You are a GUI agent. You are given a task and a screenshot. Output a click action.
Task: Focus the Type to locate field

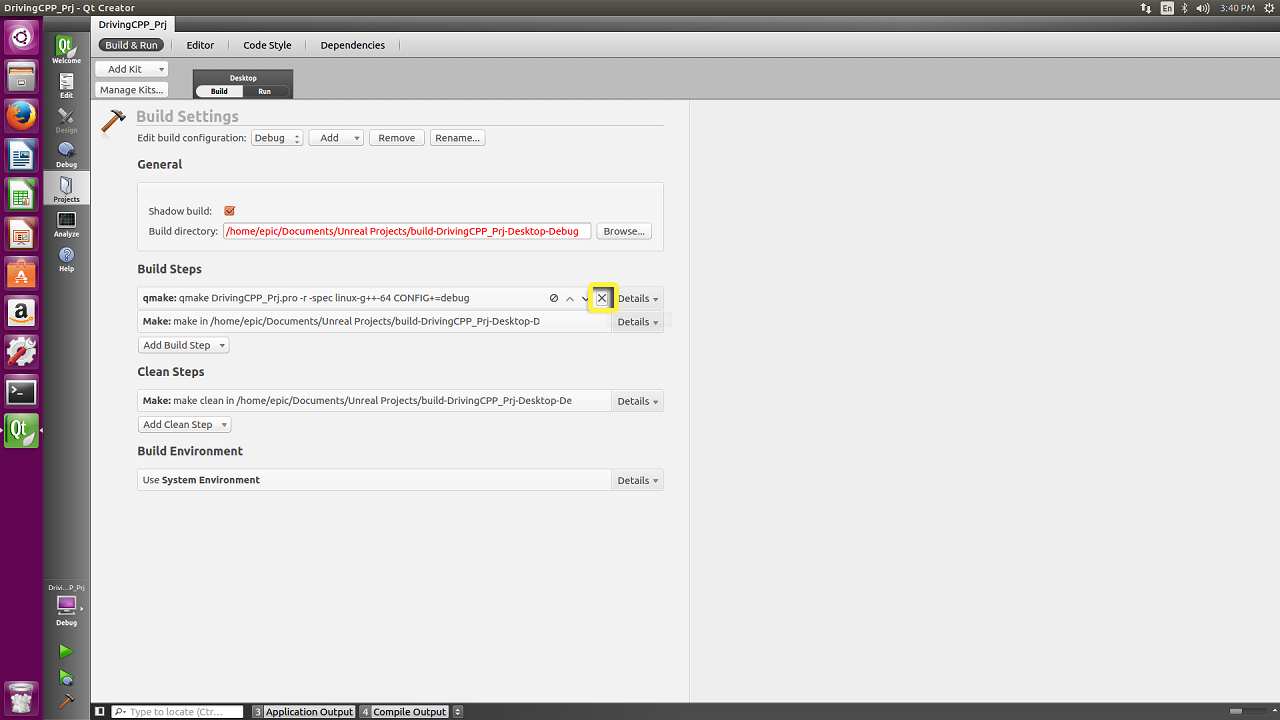177,712
